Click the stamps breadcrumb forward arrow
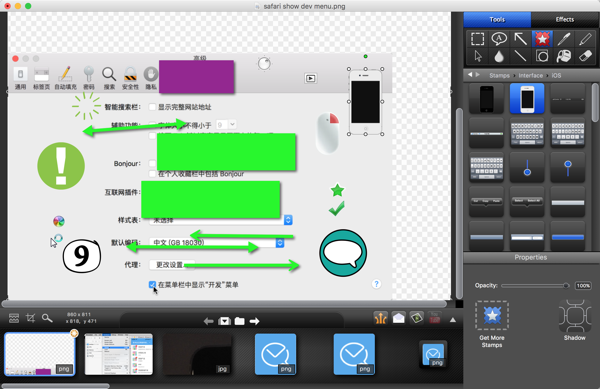The height and width of the screenshot is (389, 600). tap(478, 75)
